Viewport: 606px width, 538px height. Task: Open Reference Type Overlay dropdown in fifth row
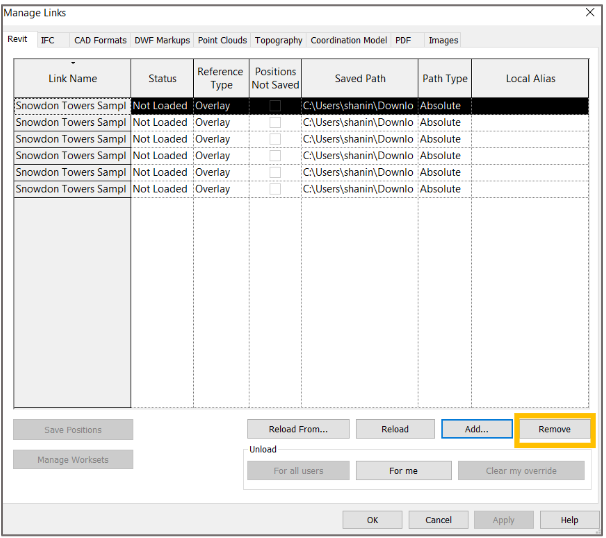coord(219,172)
